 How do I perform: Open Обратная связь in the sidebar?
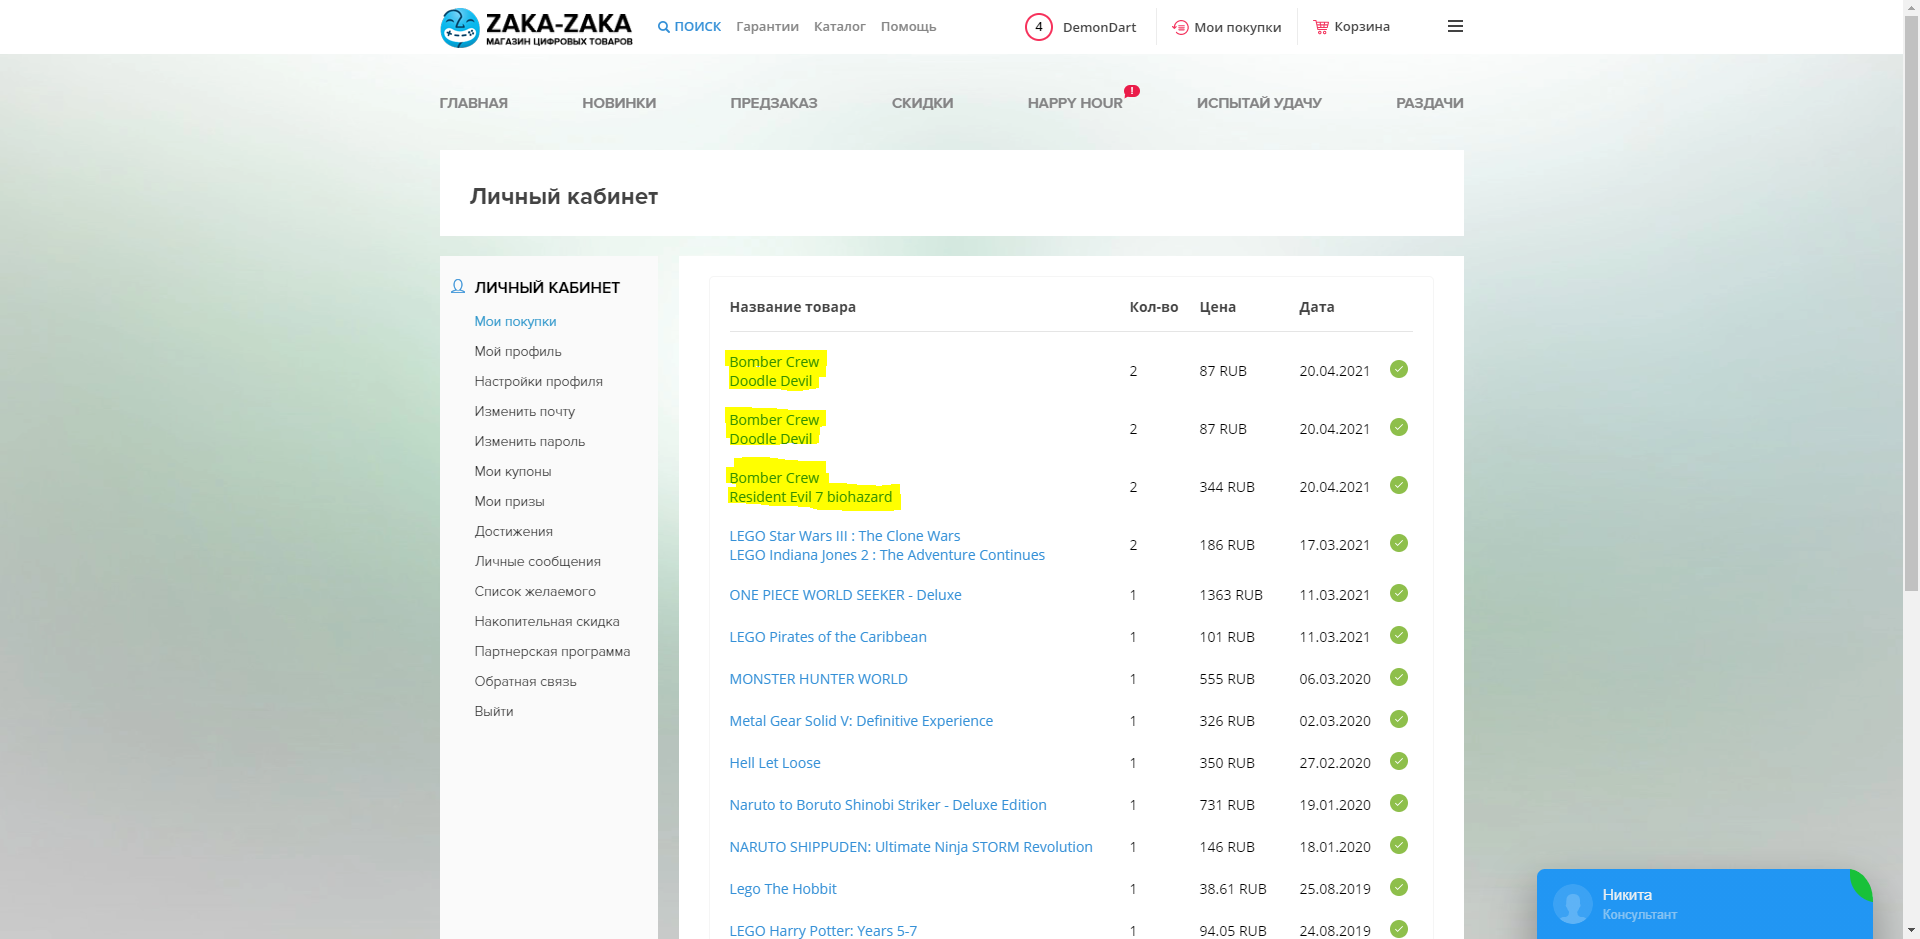526,681
